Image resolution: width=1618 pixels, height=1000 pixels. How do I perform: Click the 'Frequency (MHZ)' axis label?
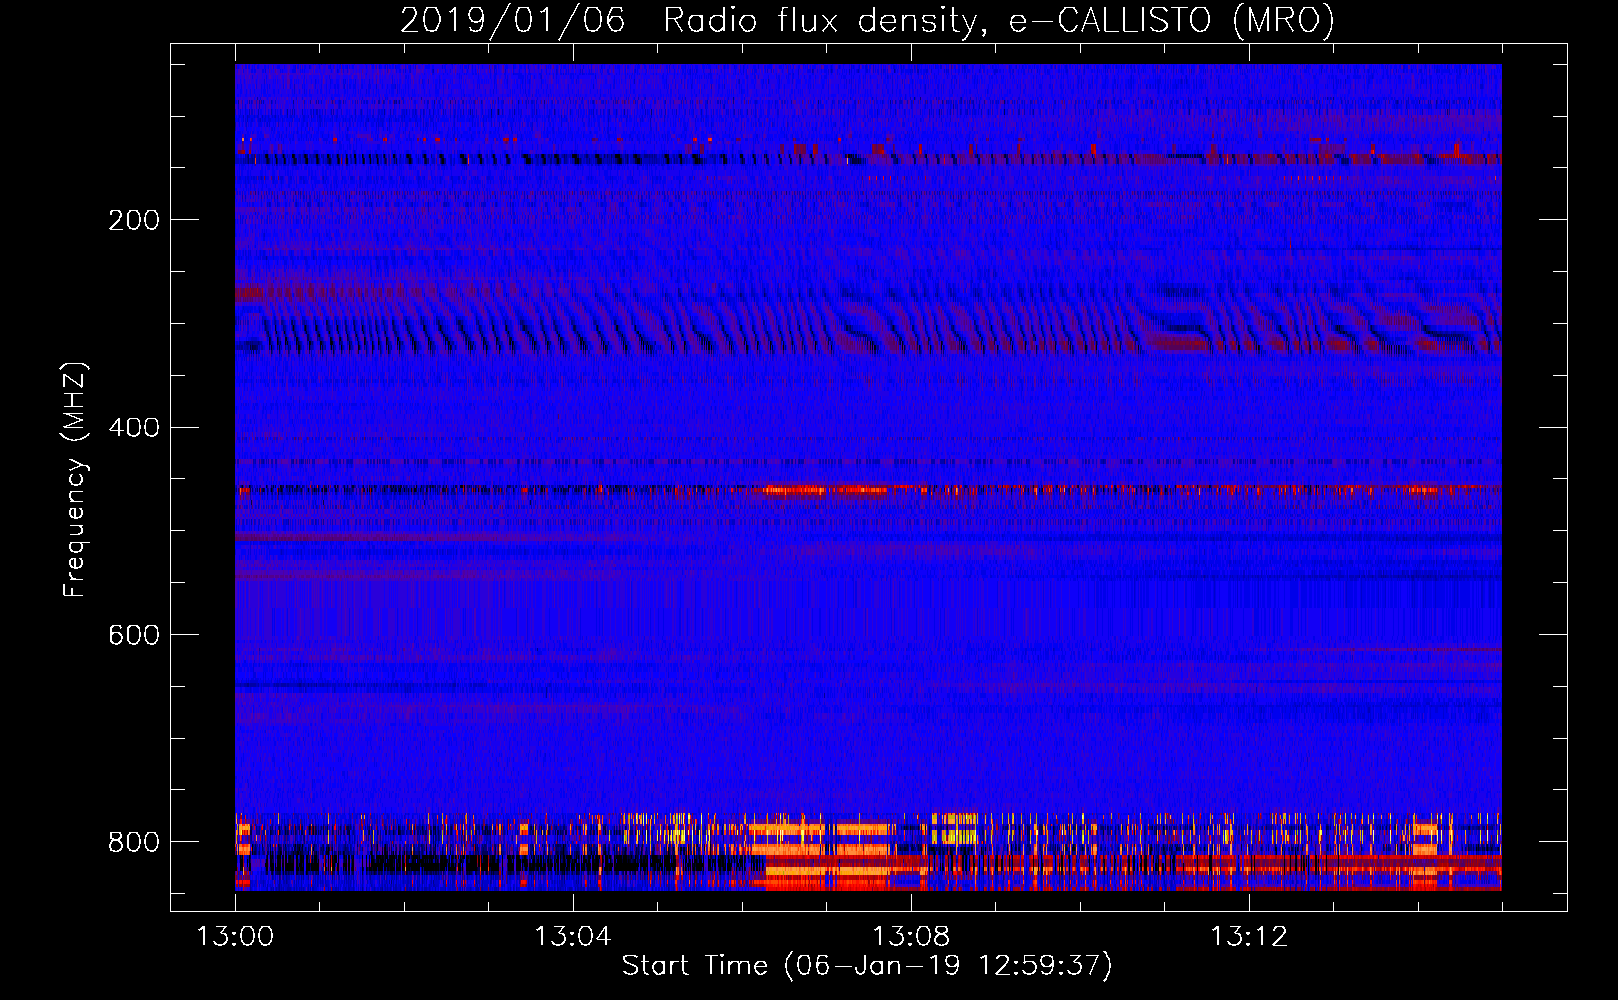tap(75, 479)
